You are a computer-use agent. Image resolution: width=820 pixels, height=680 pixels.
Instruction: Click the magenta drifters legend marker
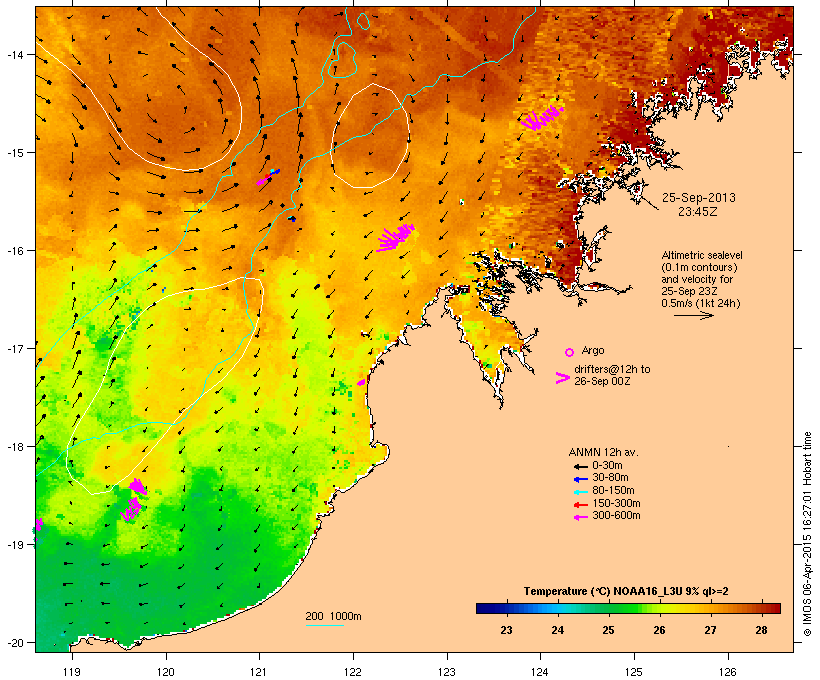point(563,378)
